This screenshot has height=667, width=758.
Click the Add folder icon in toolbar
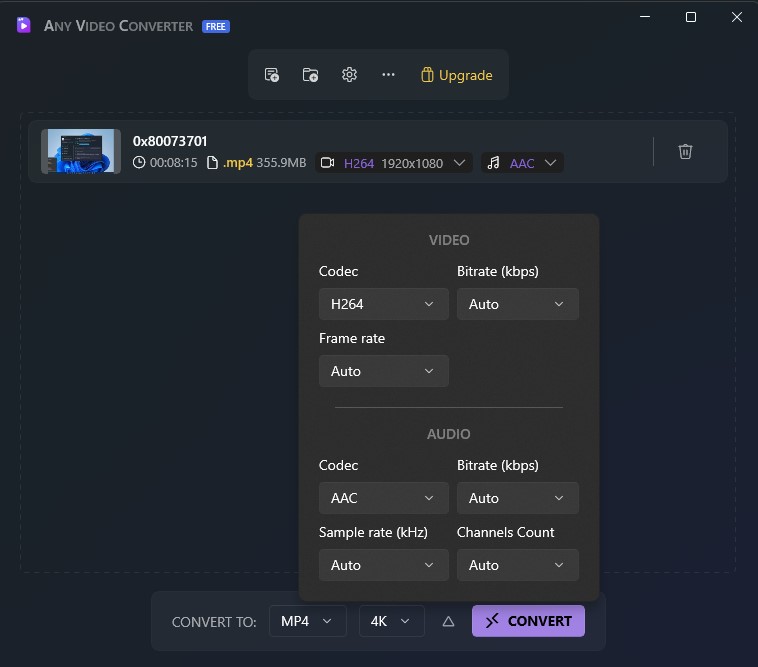click(310, 75)
